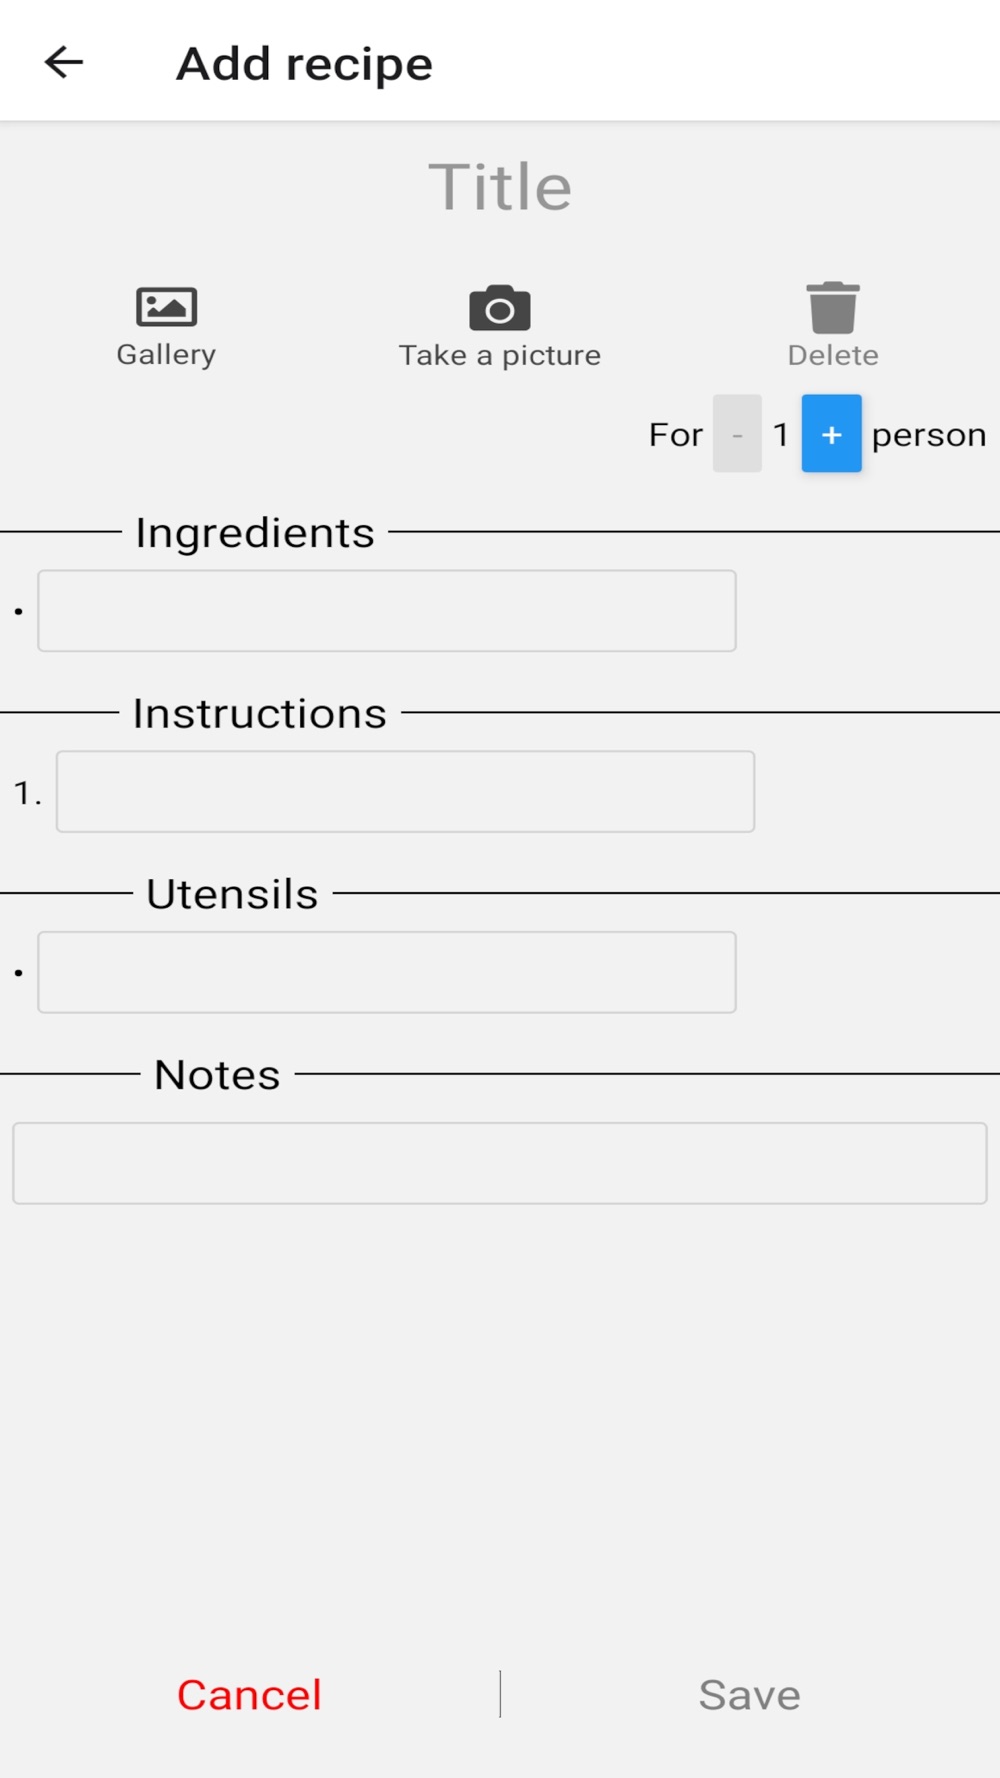Cancel adding the recipe
1000x1778 pixels.
tap(249, 1695)
